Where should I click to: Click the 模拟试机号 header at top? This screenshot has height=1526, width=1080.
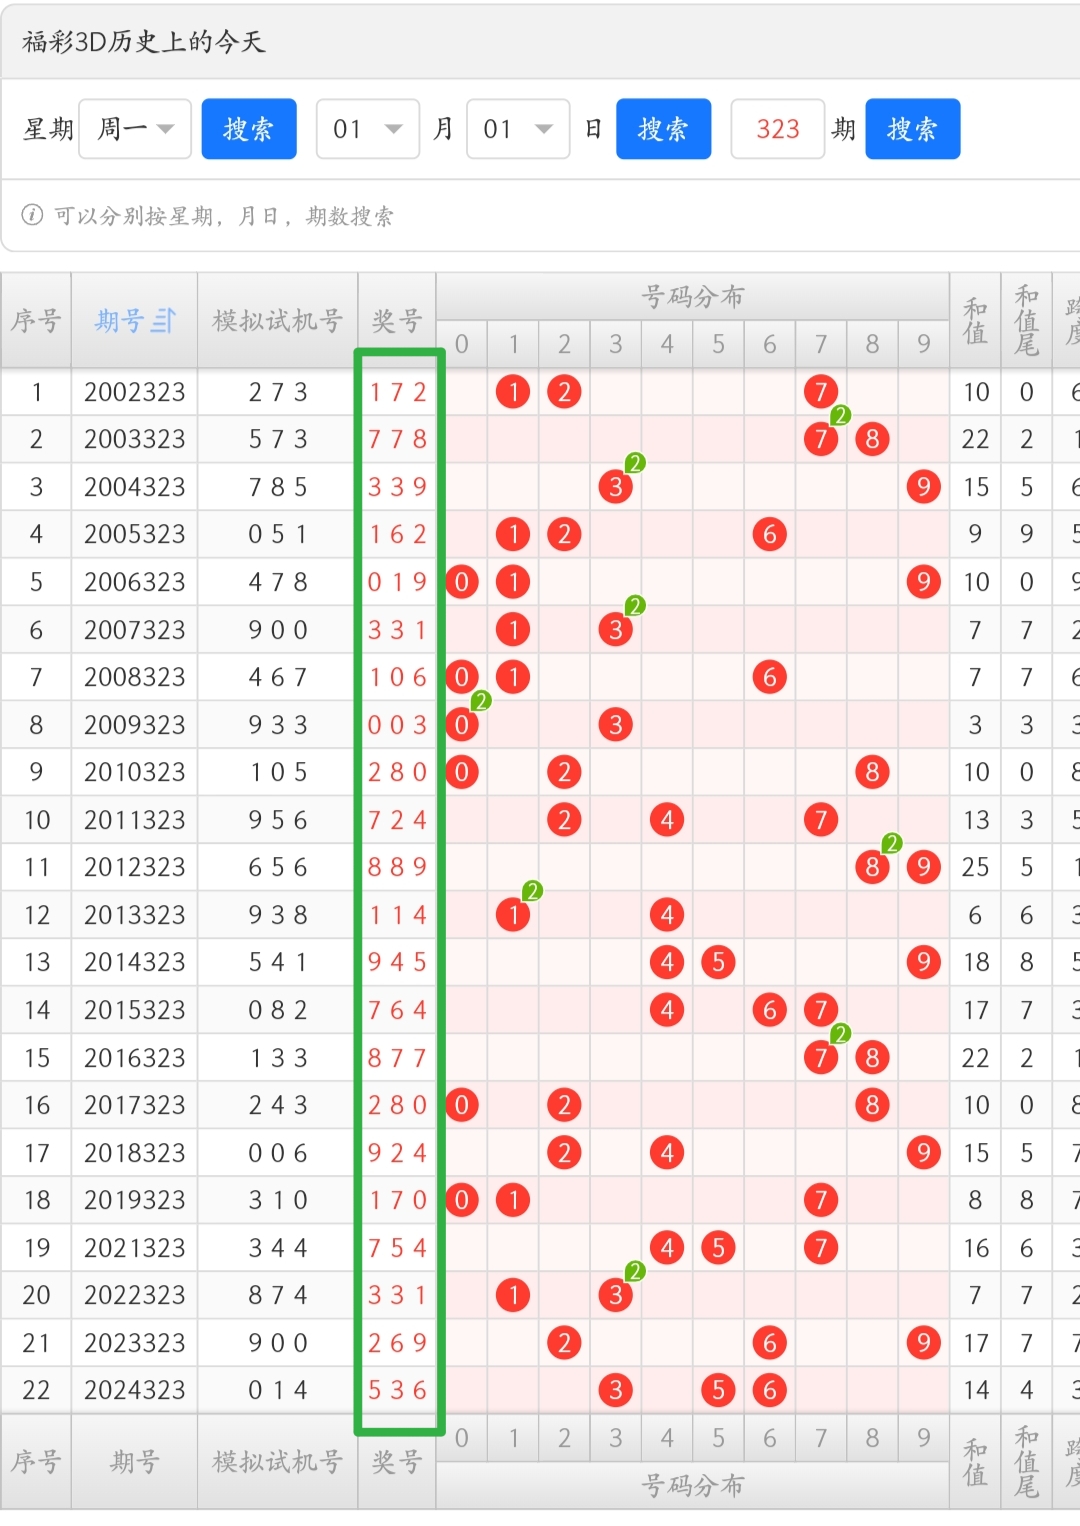click(x=278, y=321)
